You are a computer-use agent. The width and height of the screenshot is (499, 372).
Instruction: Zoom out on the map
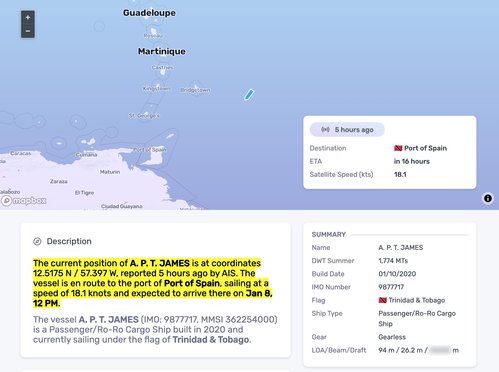(x=28, y=31)
